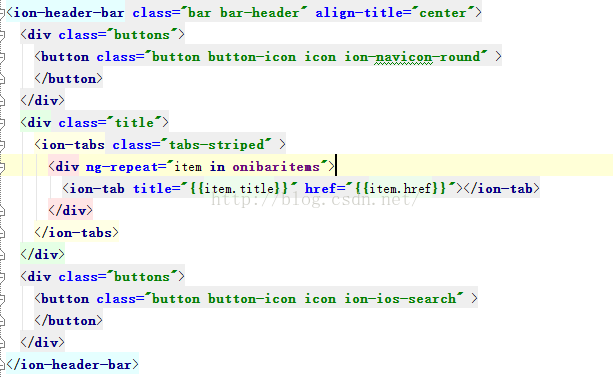Click the tabs-striped class value

pyautogui.click(x=217, y=145)
